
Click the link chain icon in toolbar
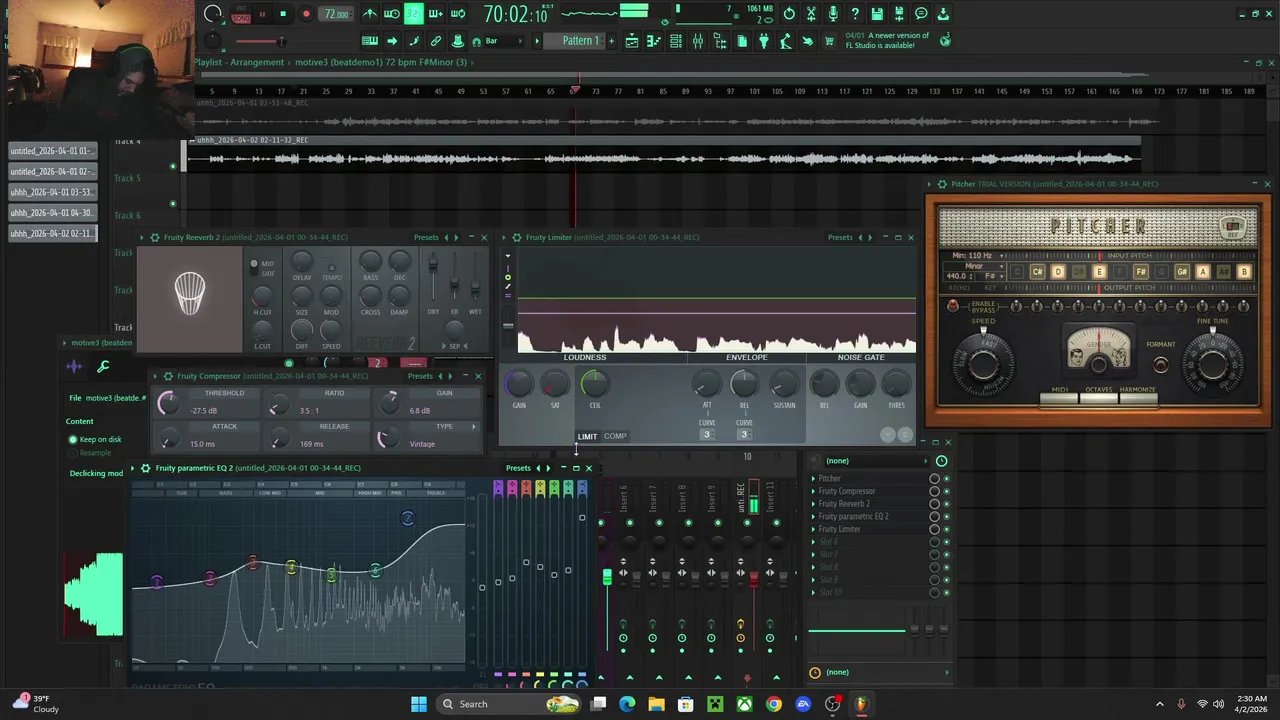point(436,41)
